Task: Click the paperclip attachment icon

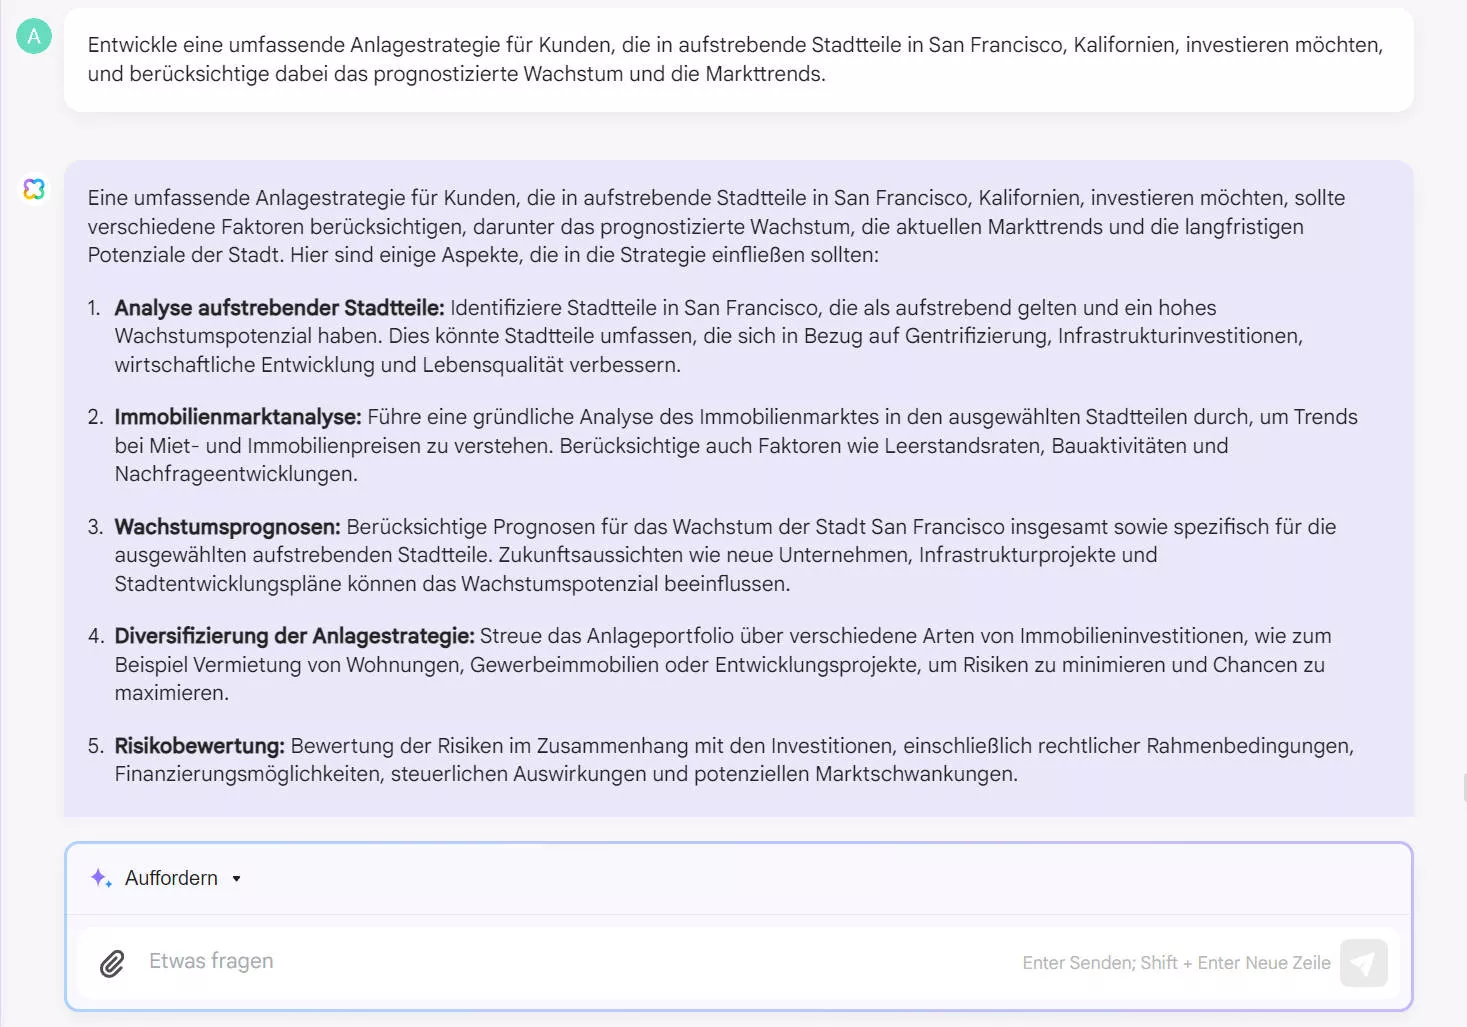Action: (x=111, y=963)
